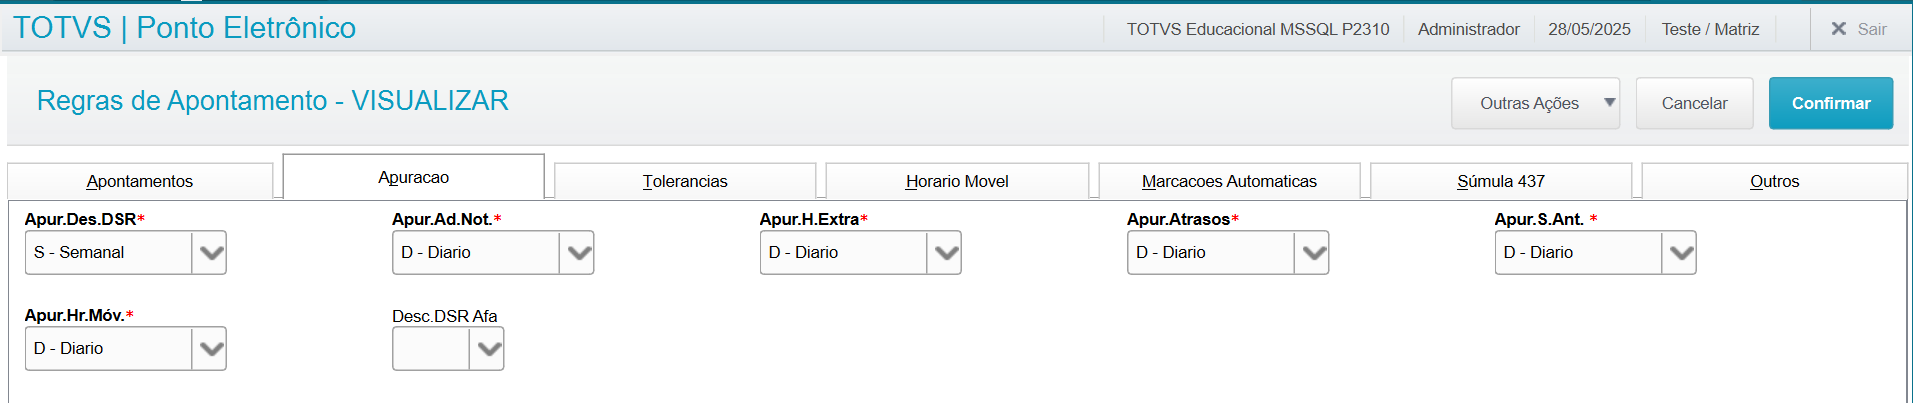Expand the Apur.Des.DSR dropdown arrow
Screen dimensions: 1913x403
(210, 253)
